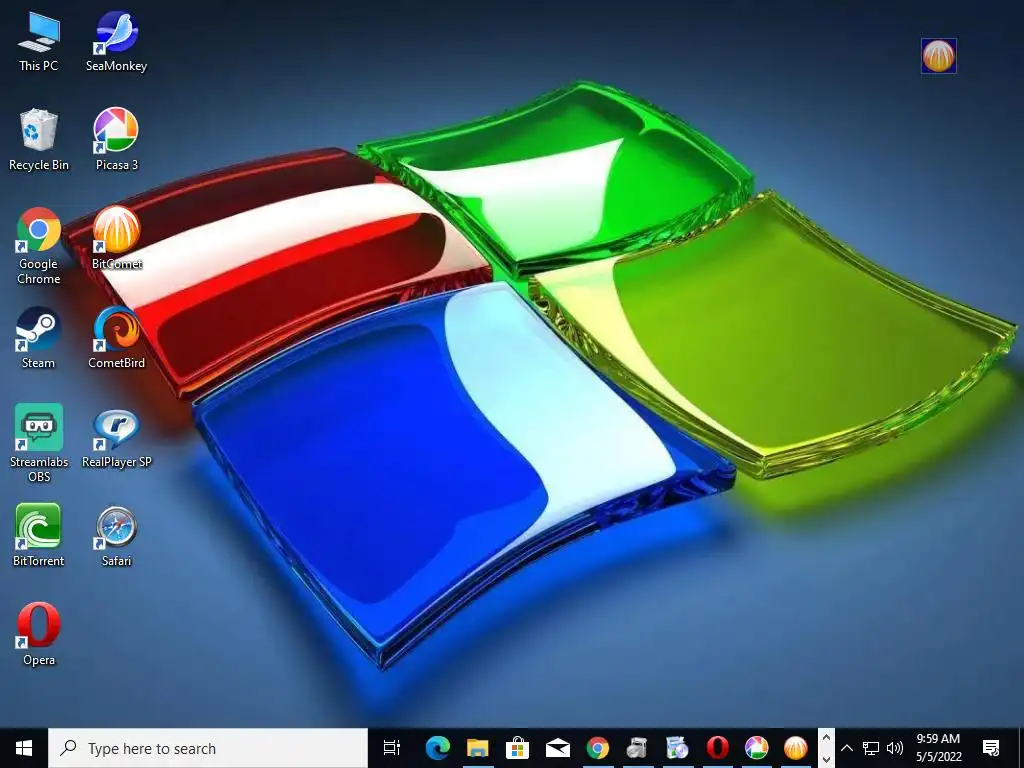1024x768 pixels.
Task: Select the Steam desktop shortcut
Action: pos(39,338)
